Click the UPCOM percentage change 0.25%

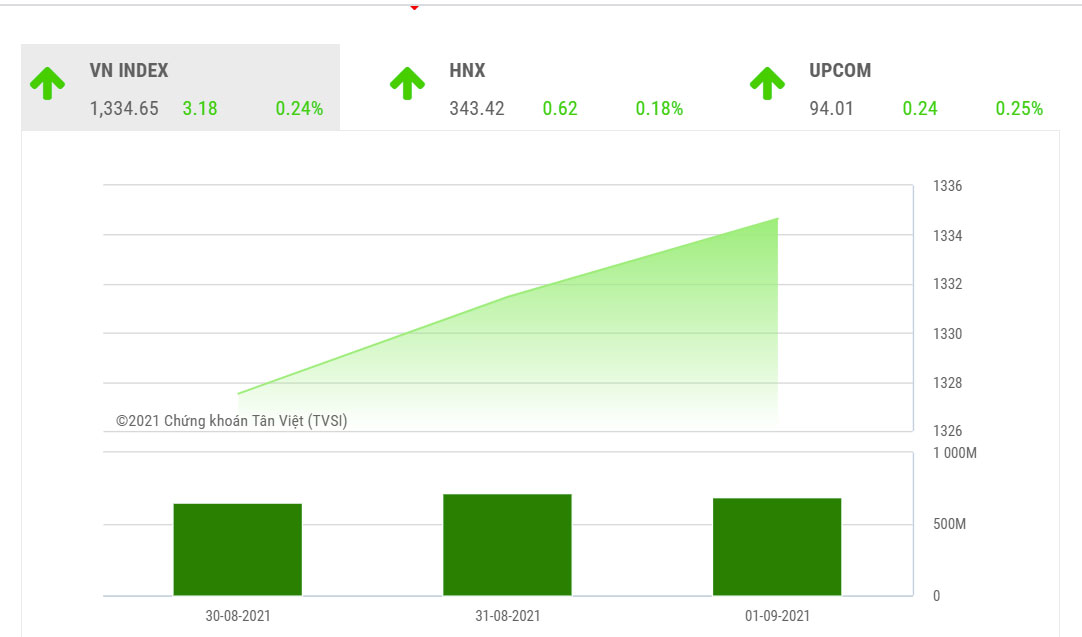pyautogui.click(x=1019, y=109)
